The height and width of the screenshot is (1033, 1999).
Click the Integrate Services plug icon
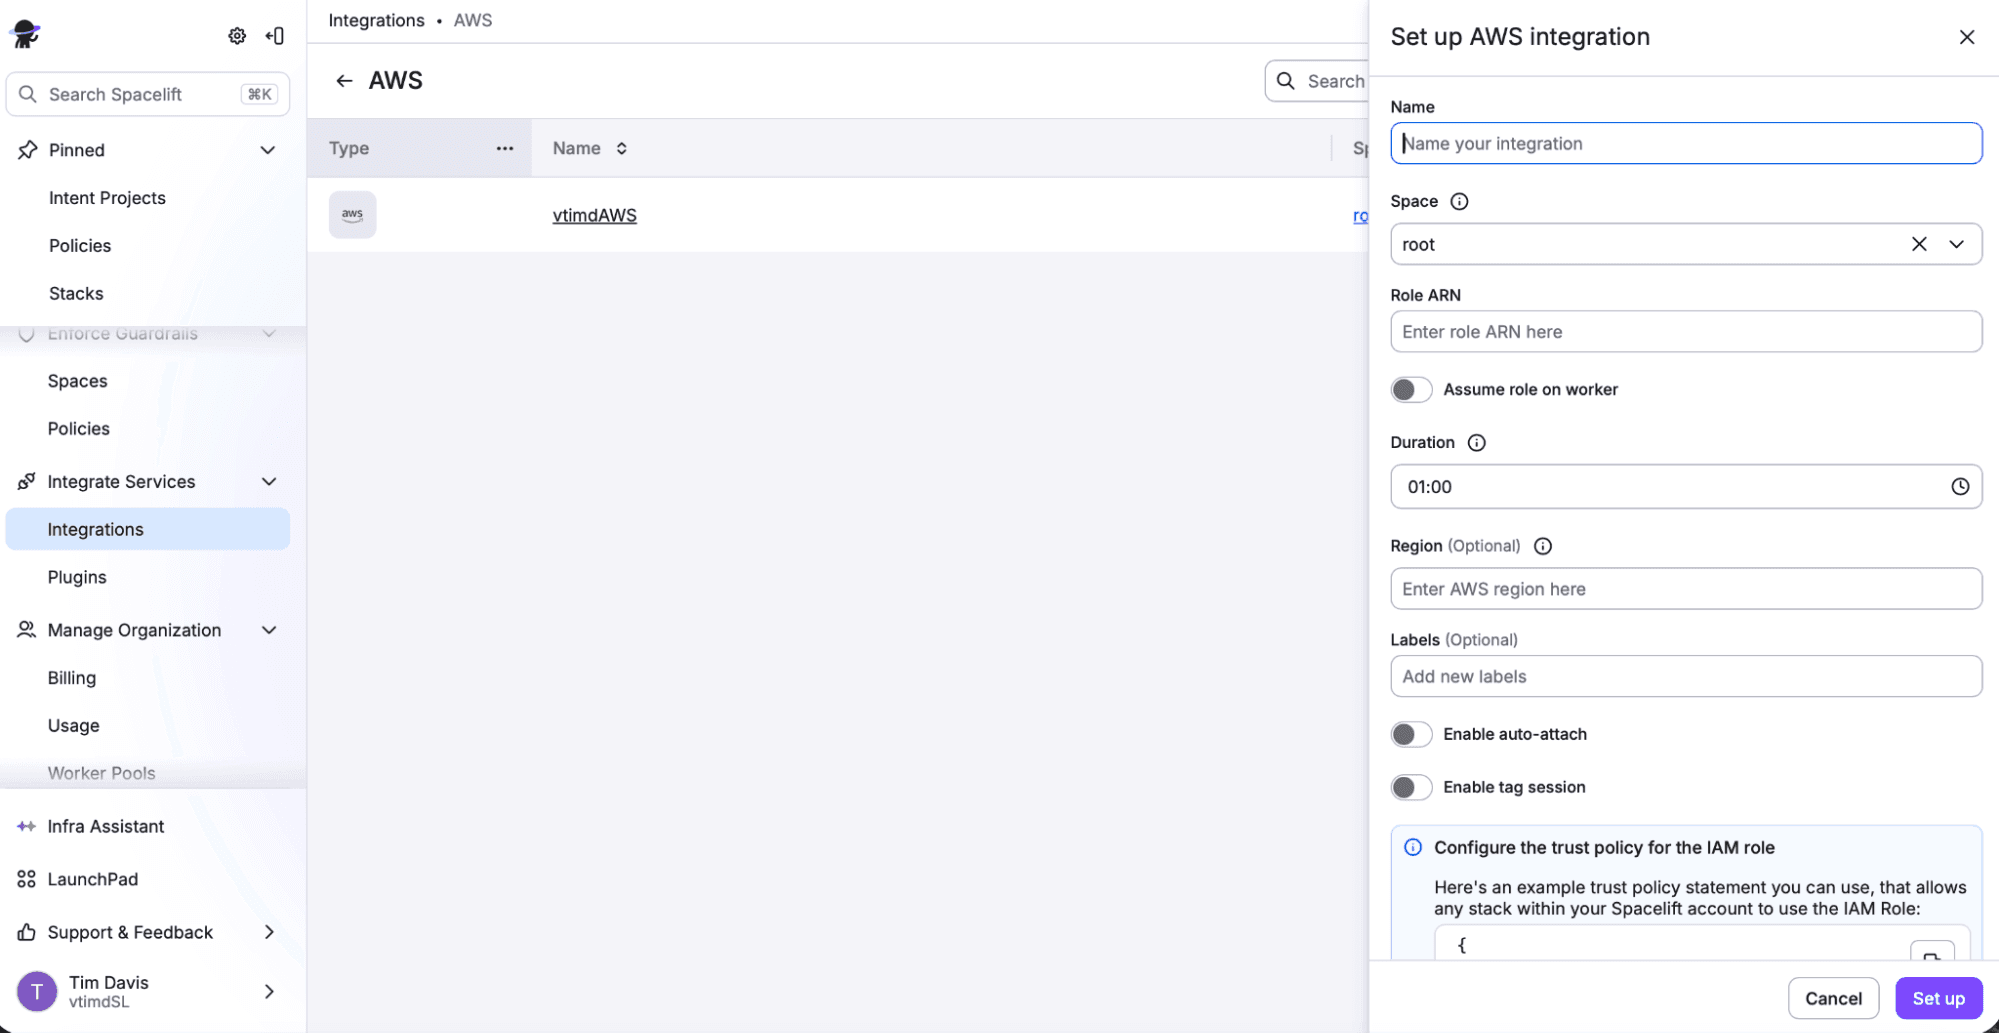coord(26,481)
